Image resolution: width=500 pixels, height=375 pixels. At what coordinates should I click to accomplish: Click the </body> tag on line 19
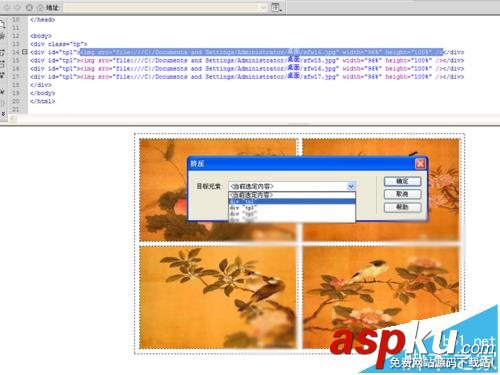42,93
